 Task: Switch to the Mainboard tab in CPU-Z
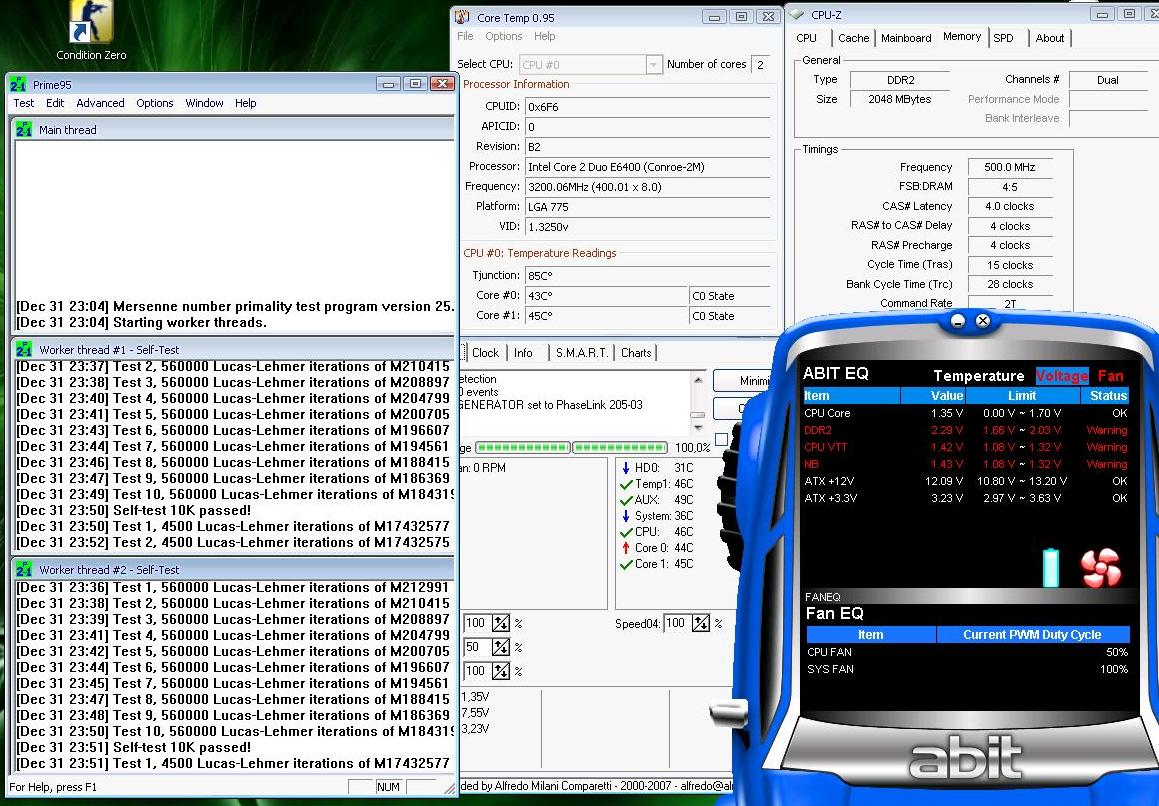click(905, 38)
